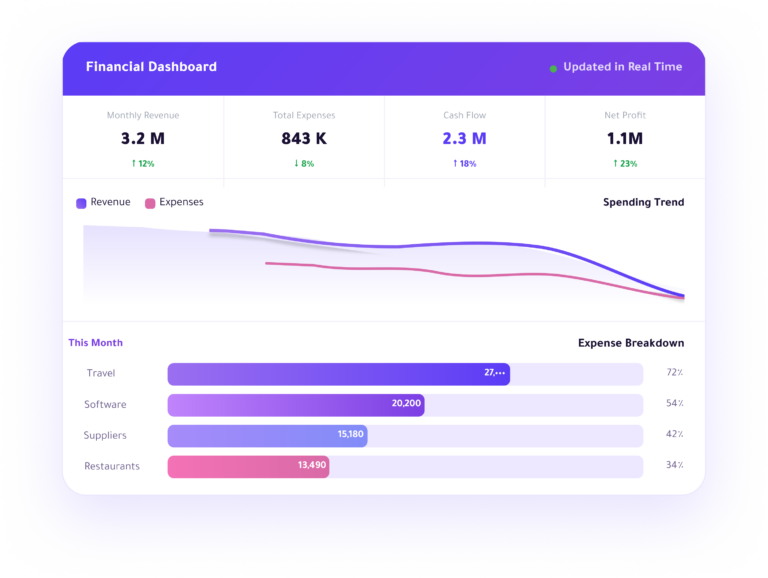
Task: Click the 54% Software percentage
Action: pos(674,403)
